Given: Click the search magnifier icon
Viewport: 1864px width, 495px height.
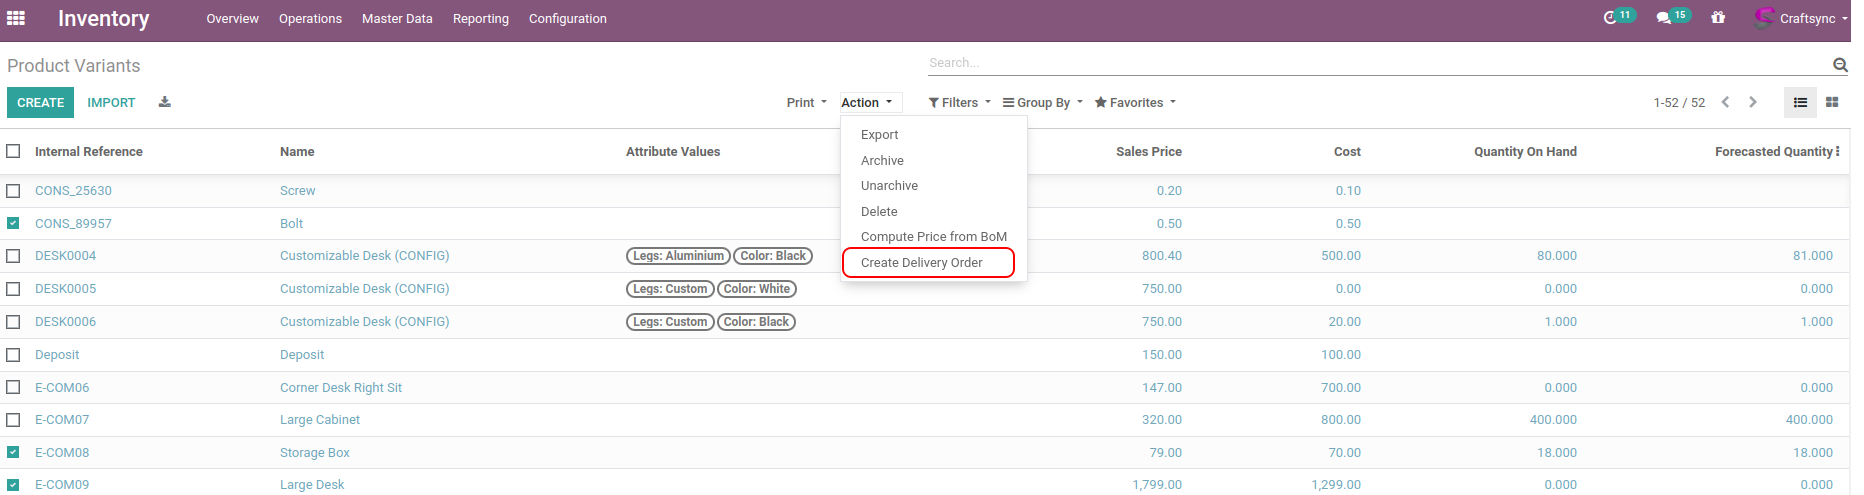Looking at the screenshot, I should pos(1839,65).
